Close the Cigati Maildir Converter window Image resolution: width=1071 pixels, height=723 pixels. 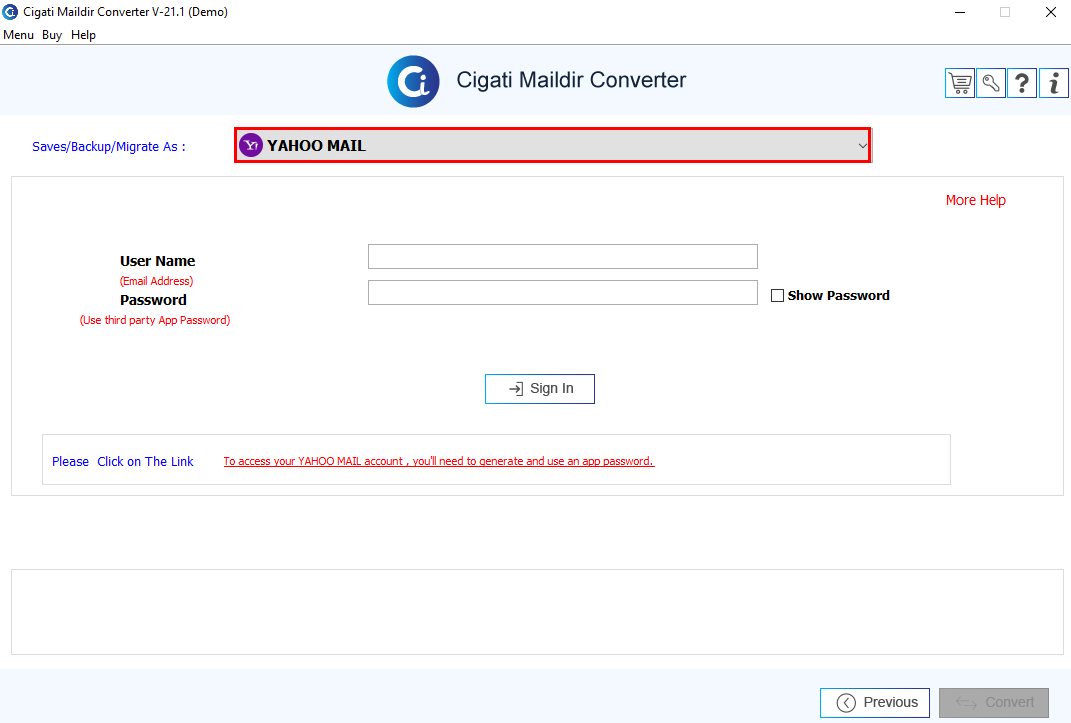(x=1051, y=12)
